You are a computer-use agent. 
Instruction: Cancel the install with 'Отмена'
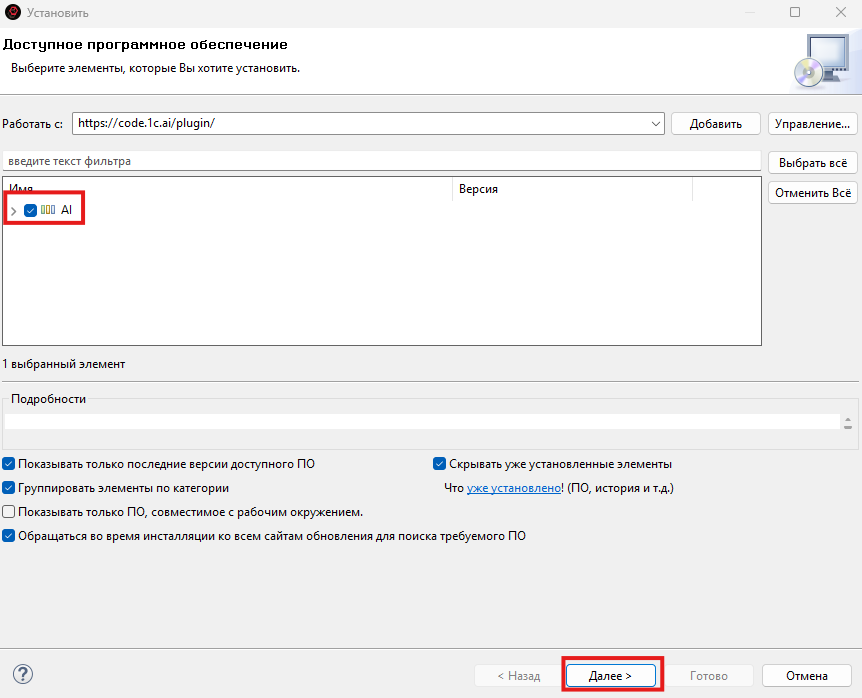[807, 675]
